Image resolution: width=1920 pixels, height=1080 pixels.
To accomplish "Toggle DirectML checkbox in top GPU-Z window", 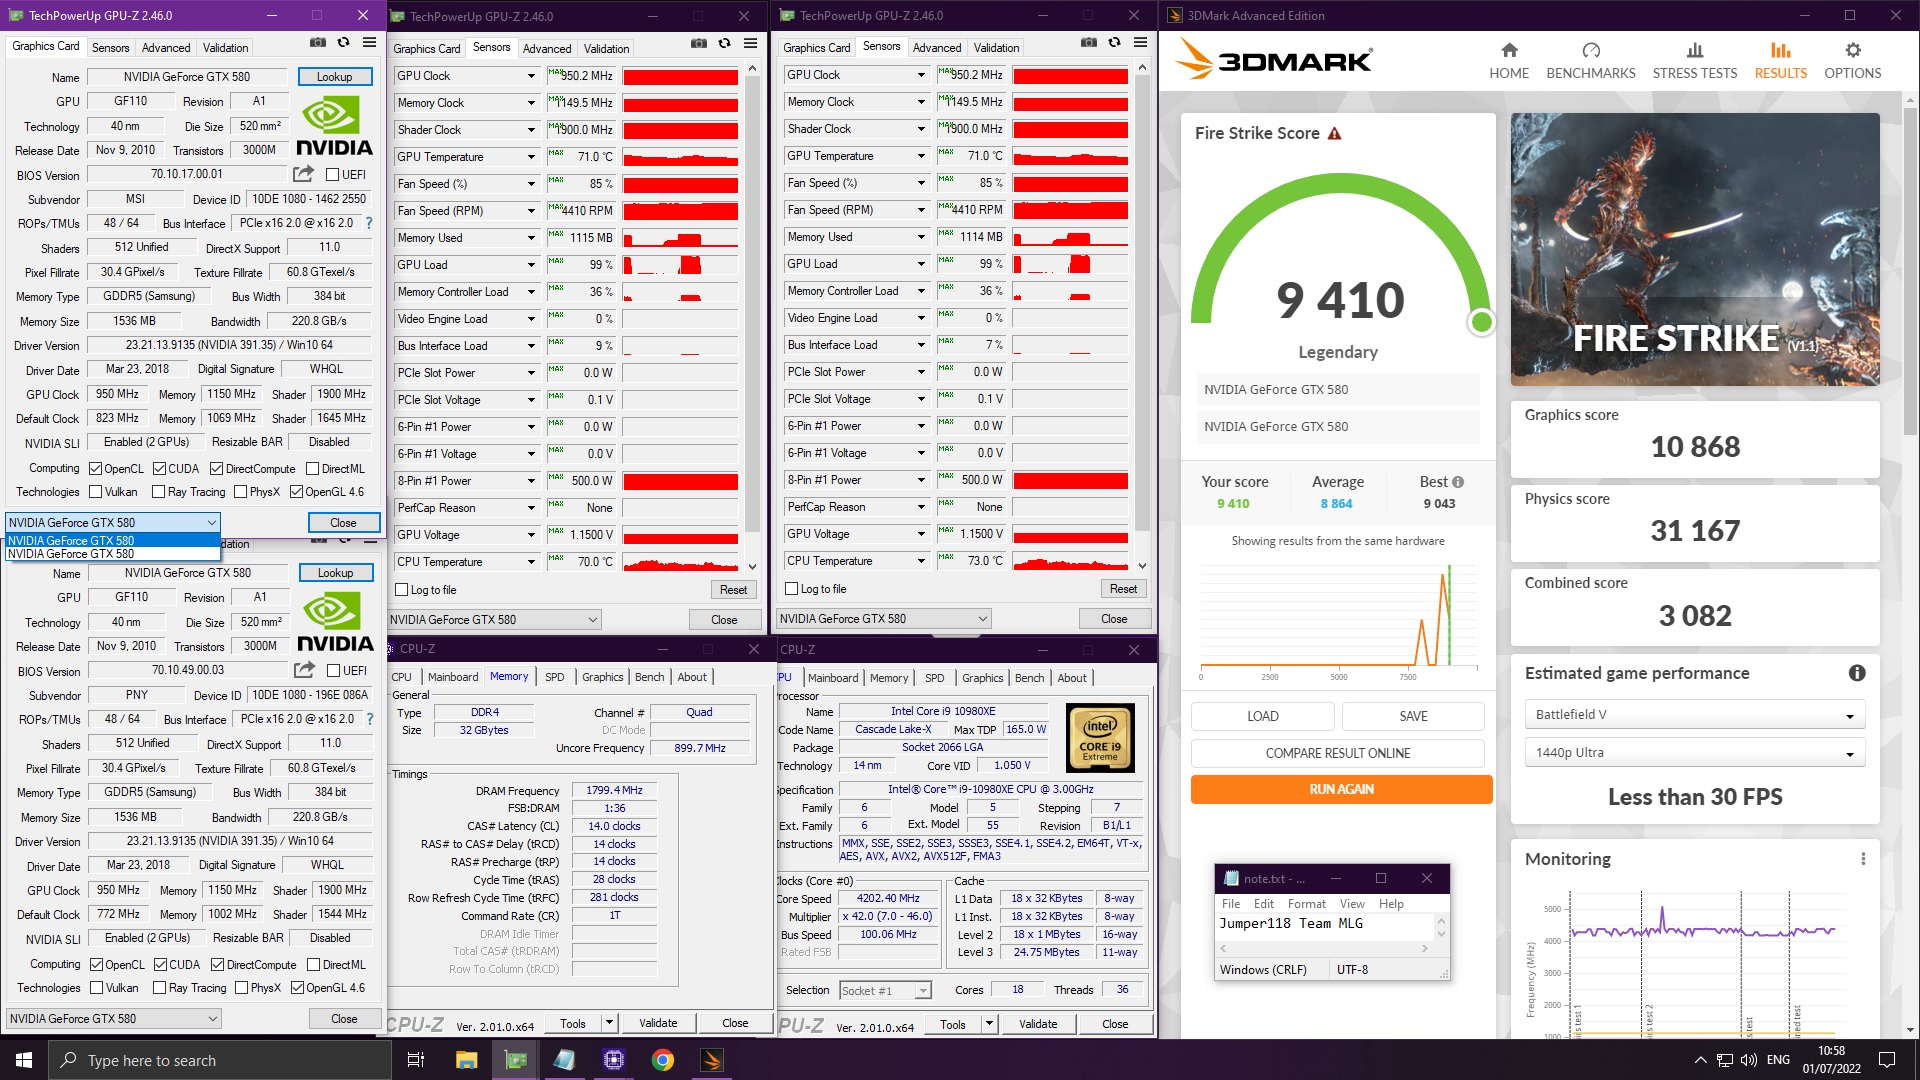I will click(313, 468).
